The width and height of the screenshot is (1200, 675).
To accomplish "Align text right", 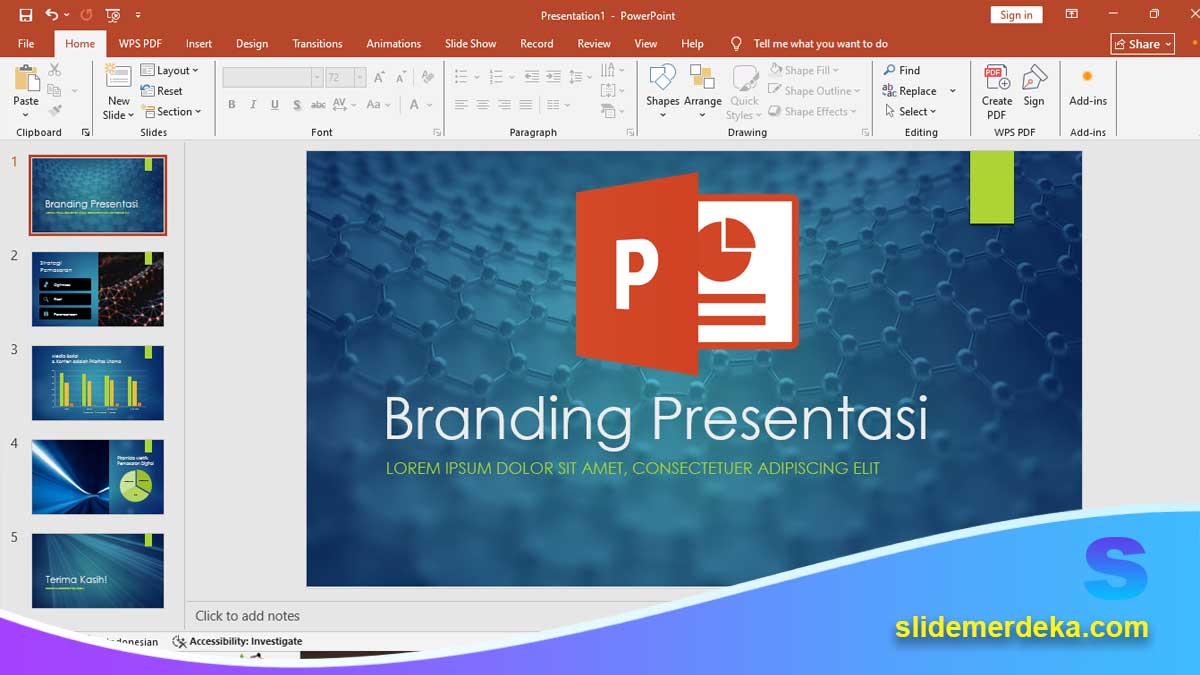I will (504, 104).
